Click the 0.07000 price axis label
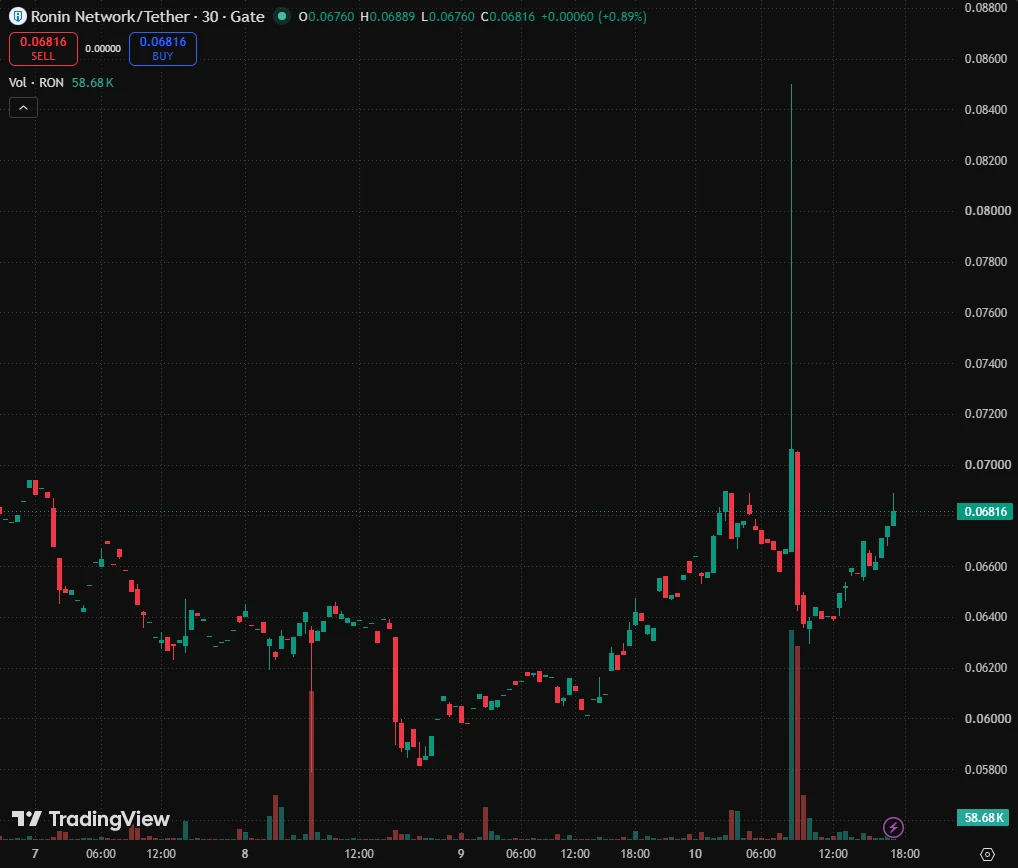Viewport: 1018px width, 868px height. 987,465
